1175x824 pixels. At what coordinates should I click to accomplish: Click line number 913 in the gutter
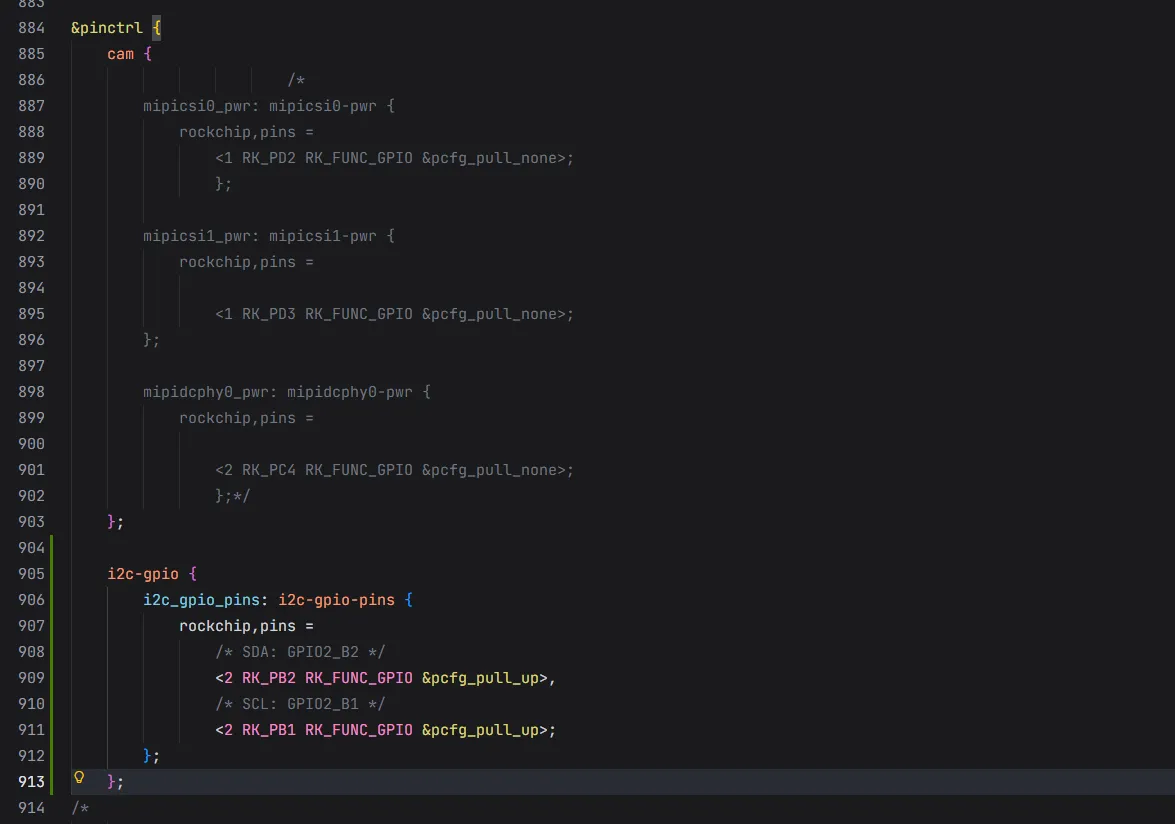[31, 782]
